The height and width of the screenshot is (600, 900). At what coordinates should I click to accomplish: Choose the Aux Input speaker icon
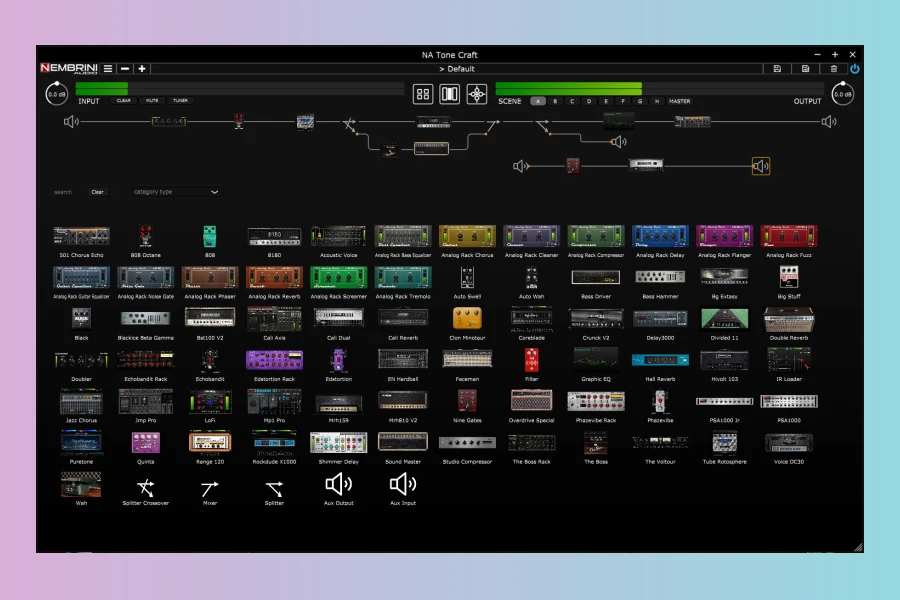click(403, 485)
